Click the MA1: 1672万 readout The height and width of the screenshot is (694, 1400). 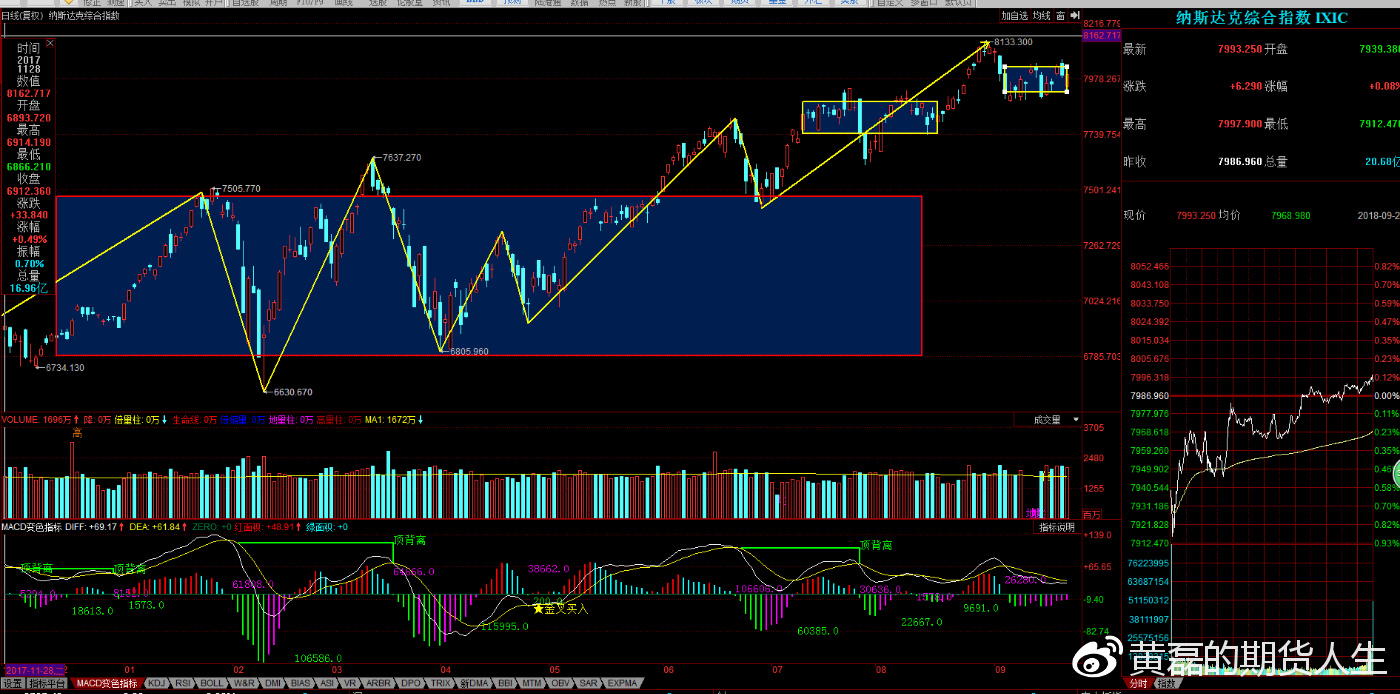click(393, 420)
